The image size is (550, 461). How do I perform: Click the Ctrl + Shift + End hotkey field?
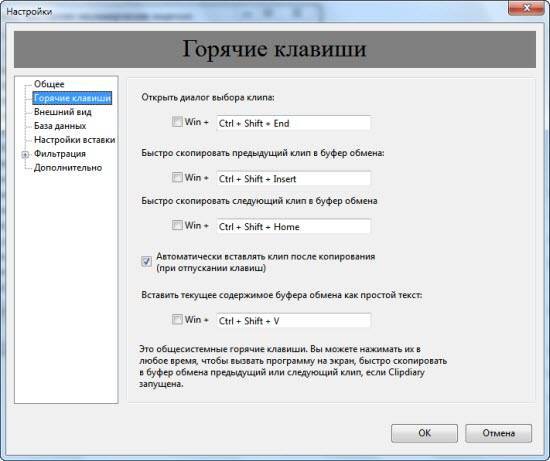coord(294,123)
